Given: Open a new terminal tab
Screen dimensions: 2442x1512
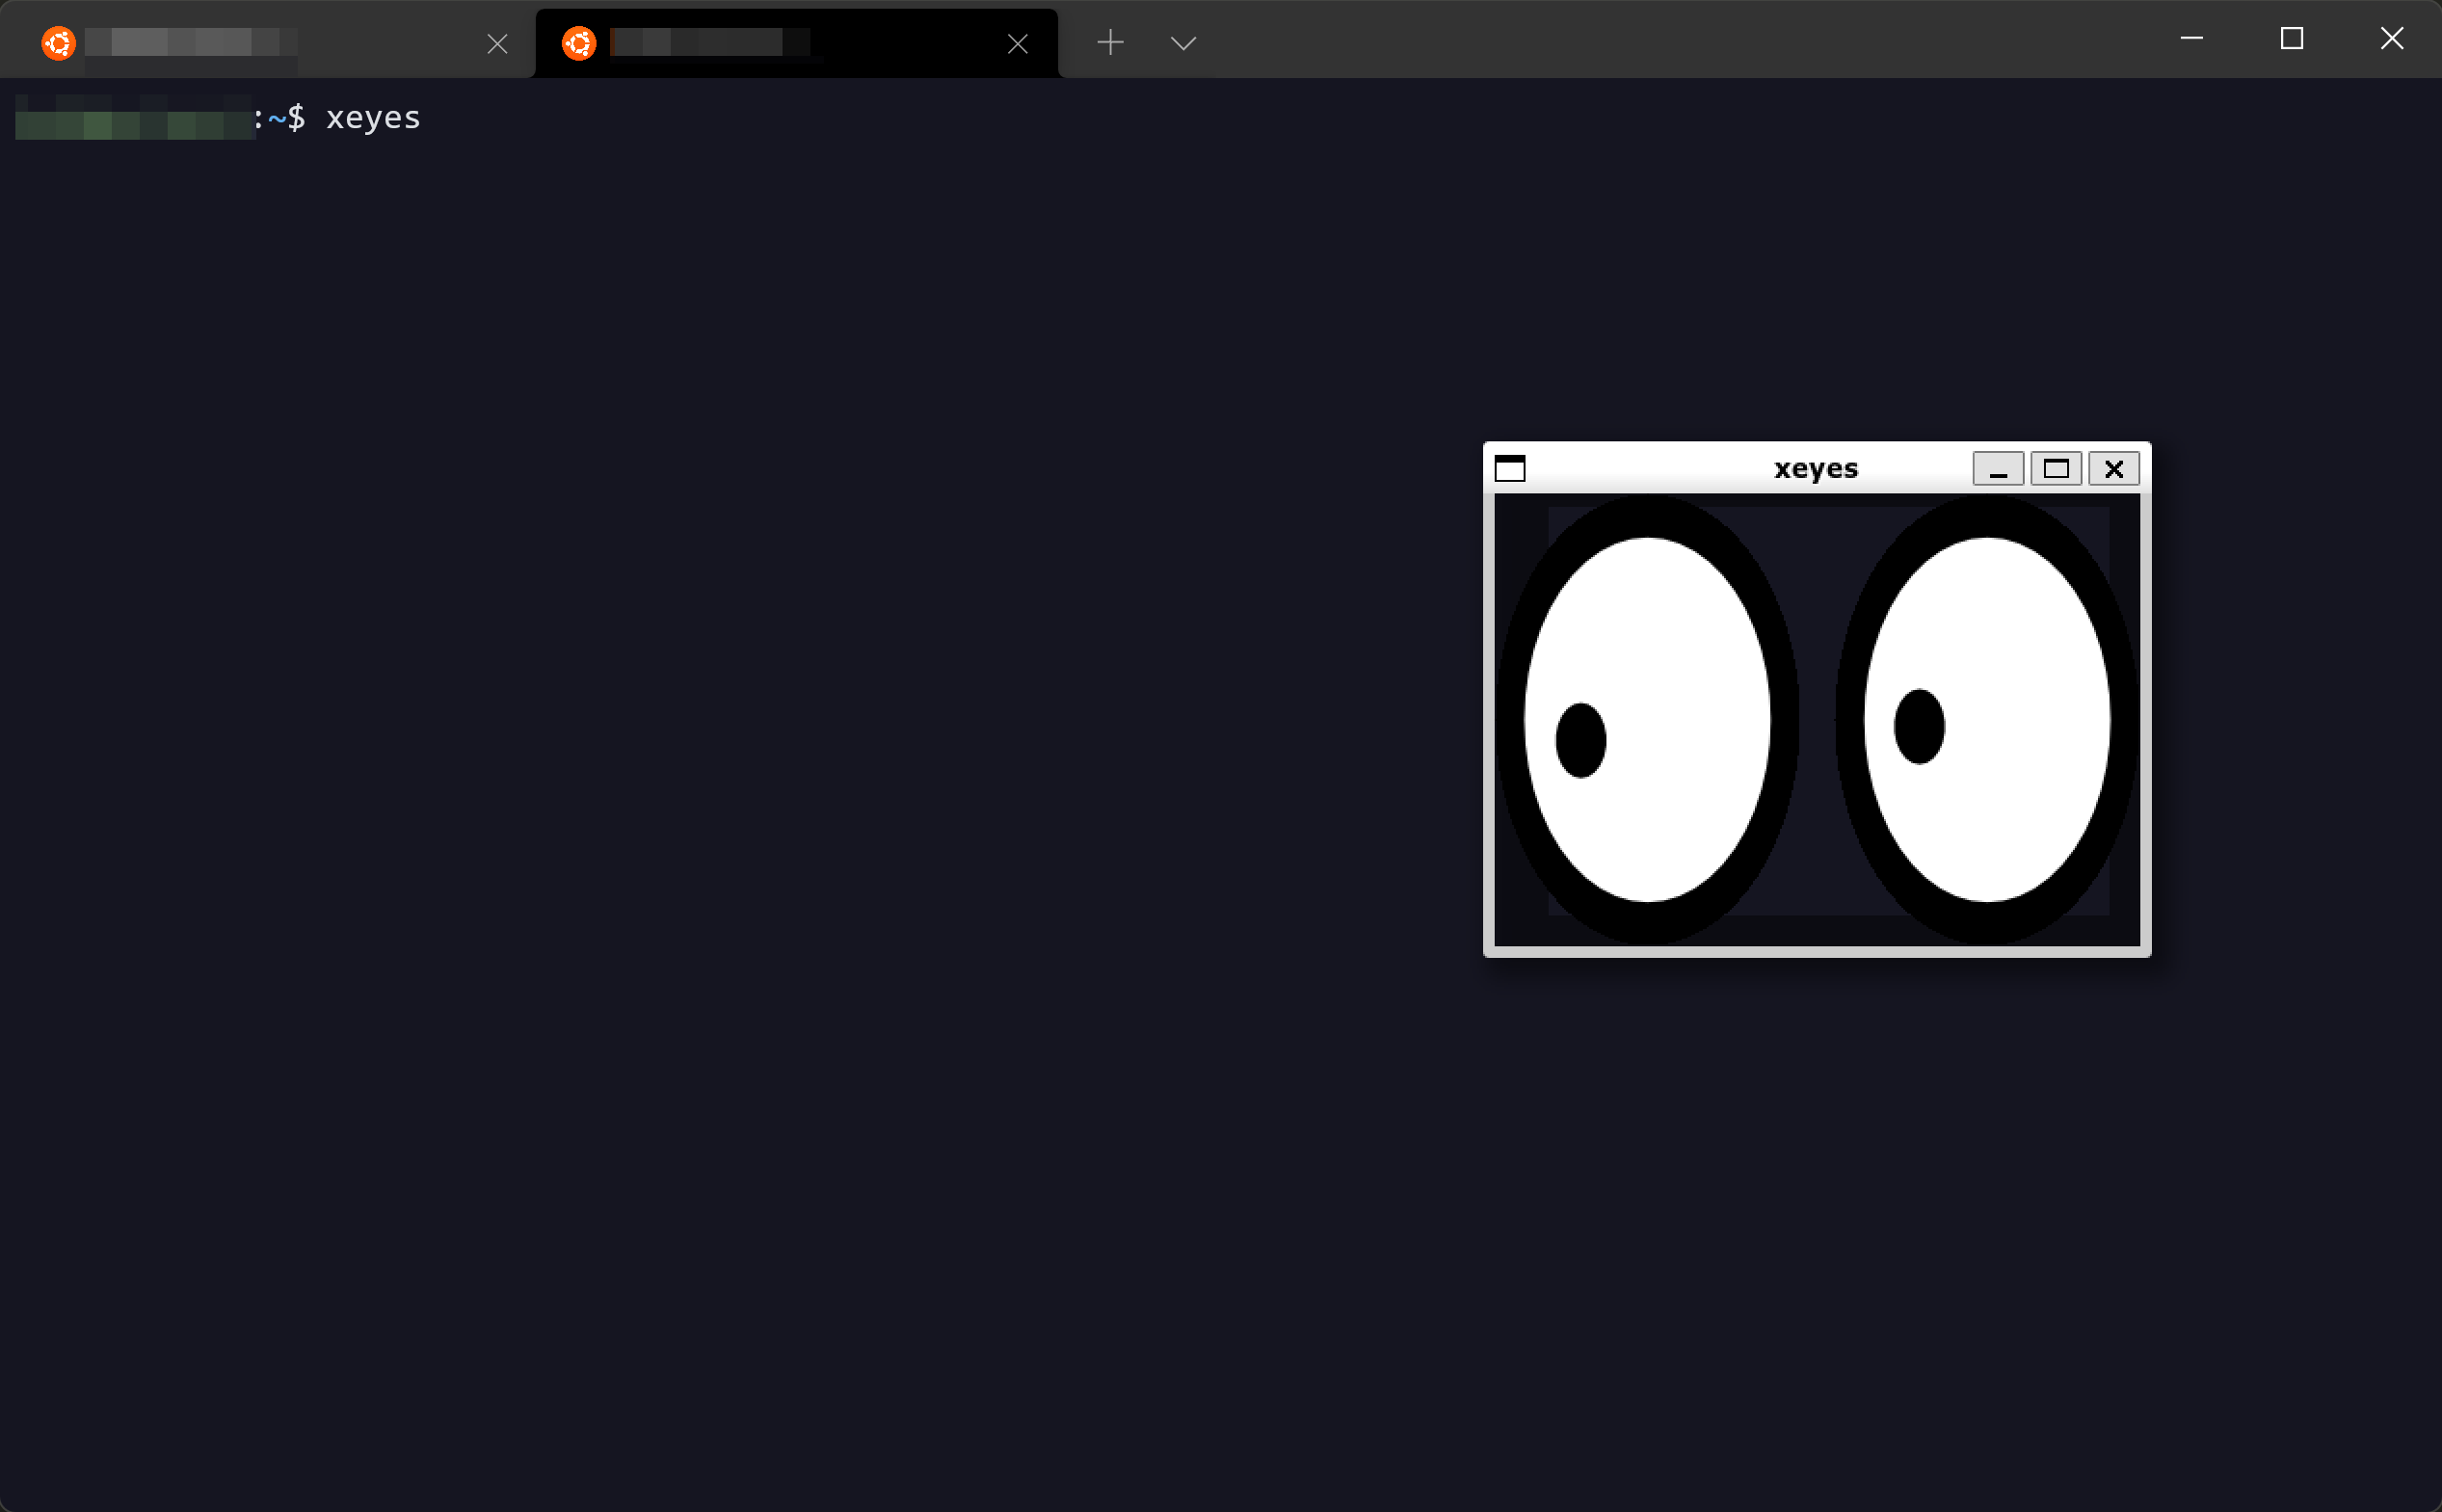Looking at the screenshot, I should (x=1110, y=42).
